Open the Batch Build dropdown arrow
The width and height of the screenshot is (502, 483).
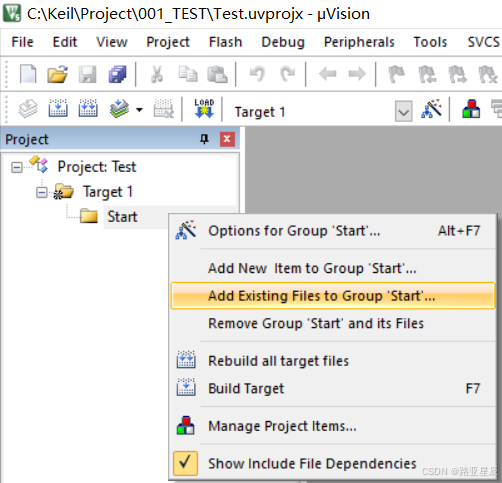(140, 109)
